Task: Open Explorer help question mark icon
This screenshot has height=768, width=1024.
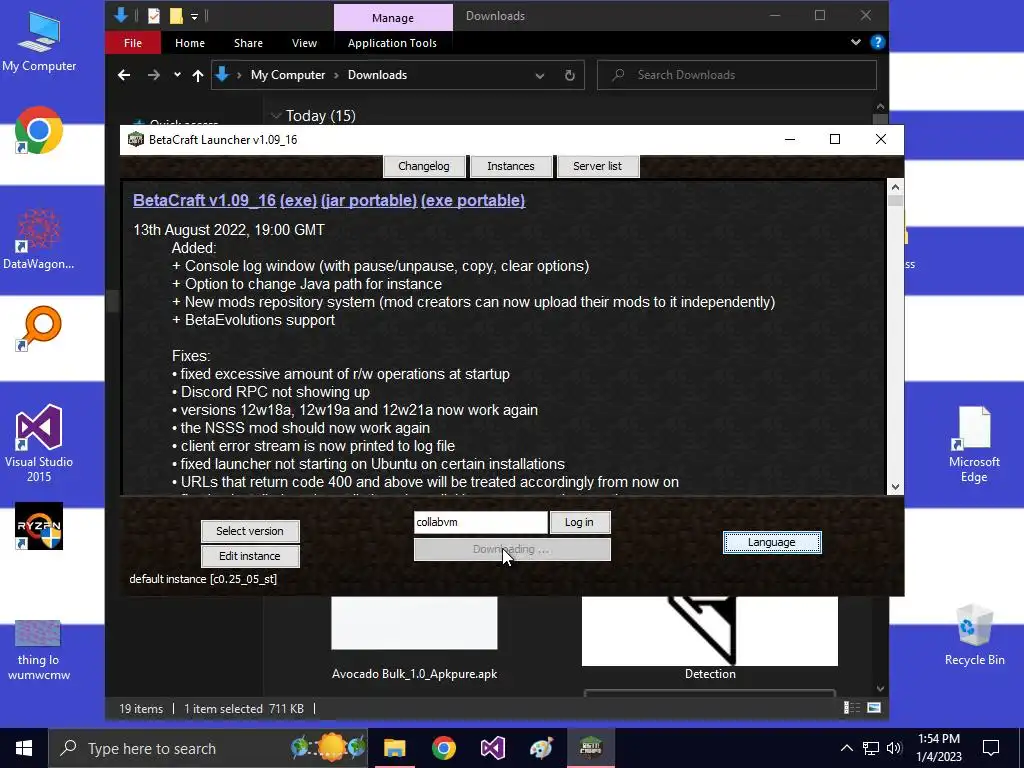Action: pos(878,42)
